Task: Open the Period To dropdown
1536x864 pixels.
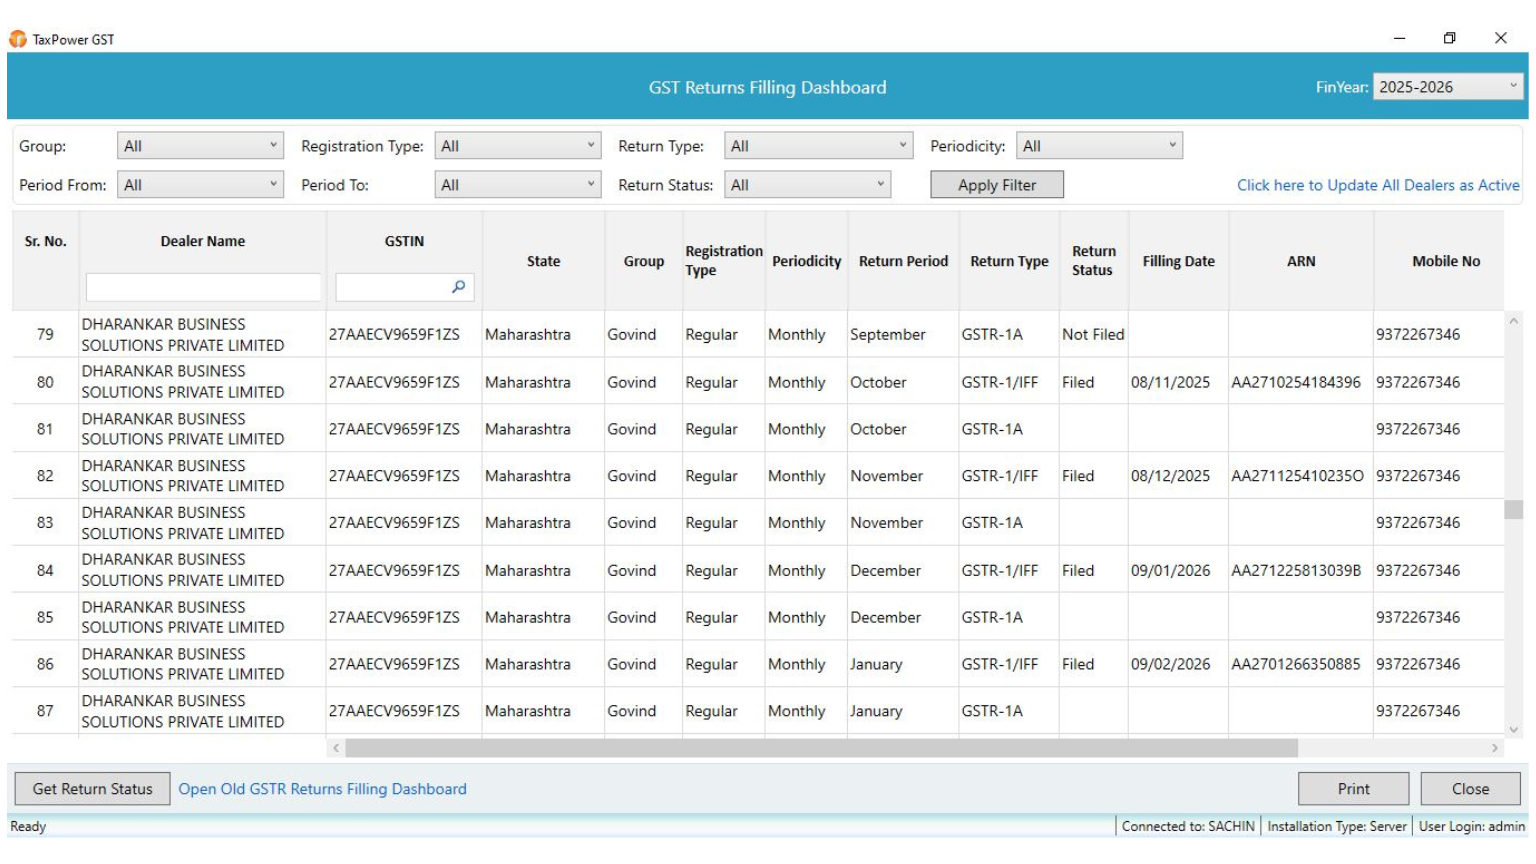Action: pyautogui.click(x=518, y=185)
